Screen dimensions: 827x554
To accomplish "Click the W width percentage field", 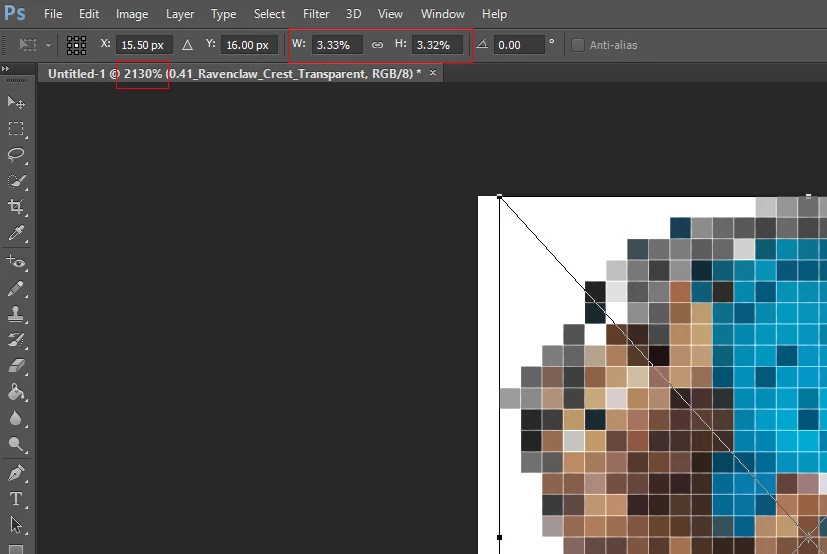I will (x=337, y=45).
